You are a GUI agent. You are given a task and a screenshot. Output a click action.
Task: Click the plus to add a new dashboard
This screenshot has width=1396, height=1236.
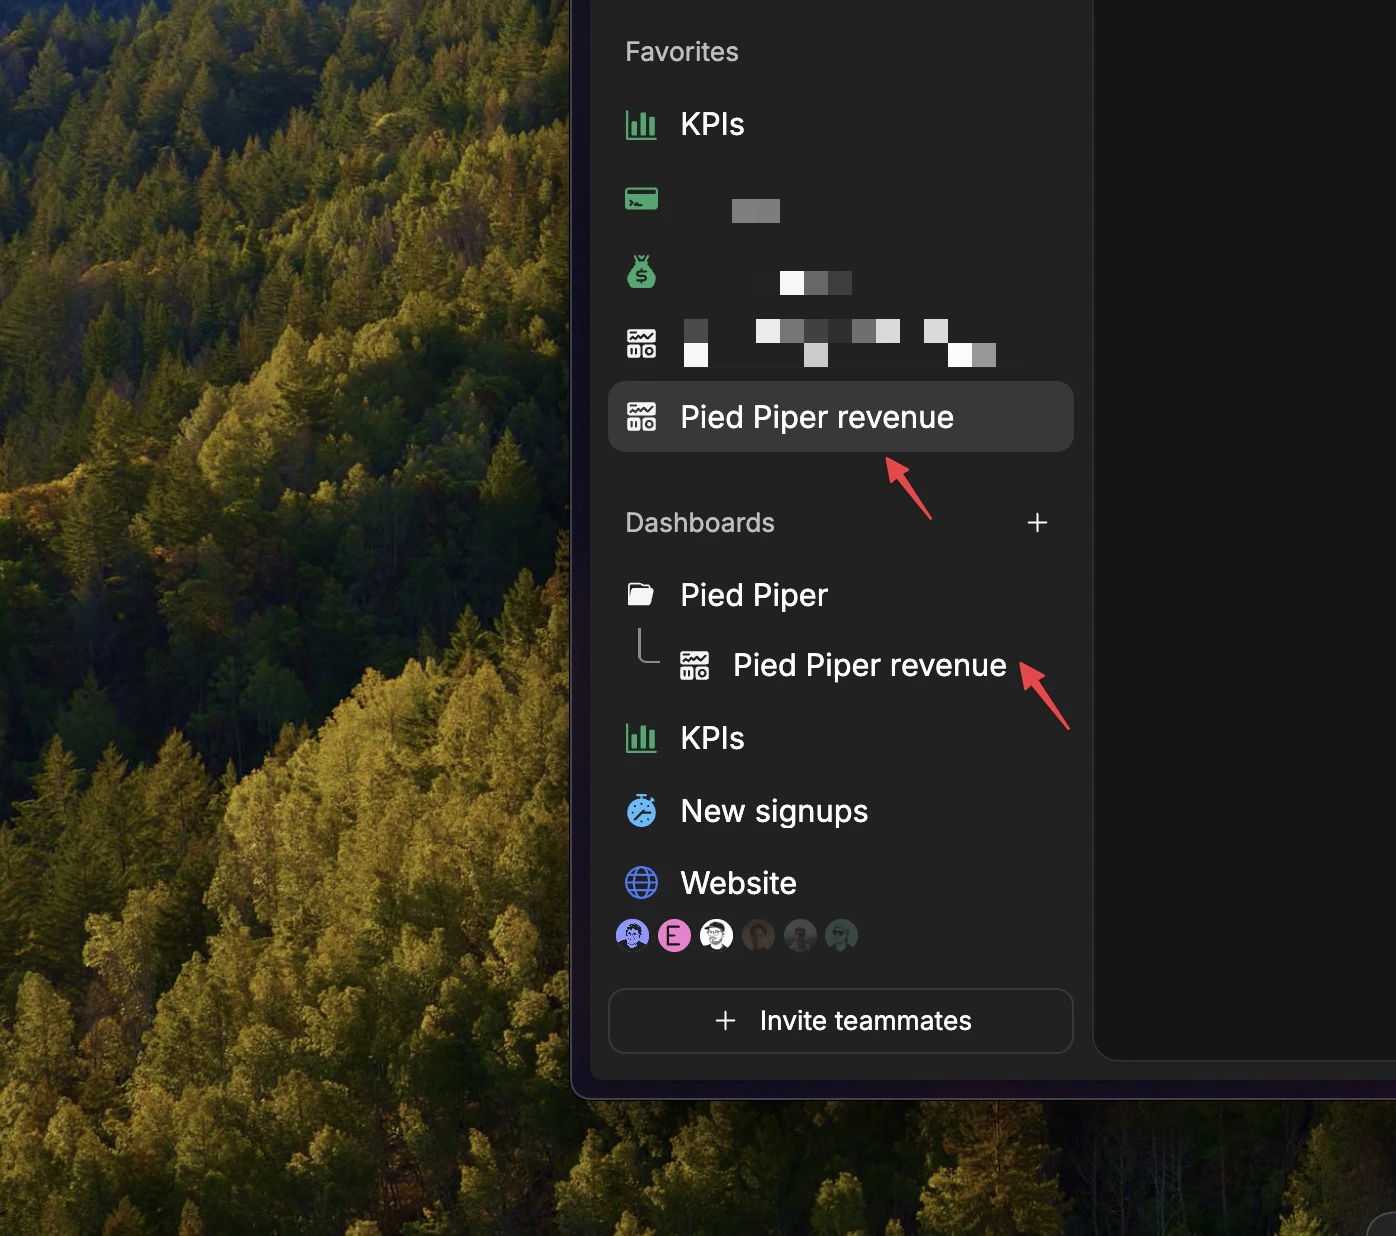point(1038,522)
